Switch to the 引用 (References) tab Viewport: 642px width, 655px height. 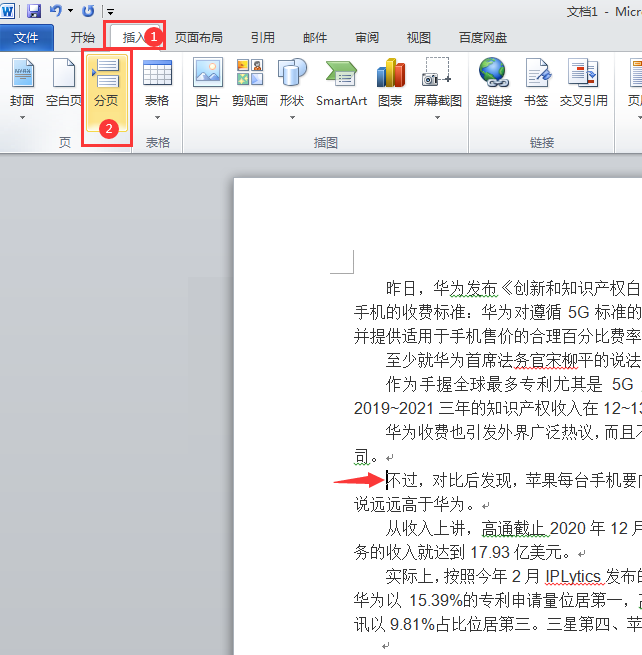pyautogui.click(x=263, y=38)
